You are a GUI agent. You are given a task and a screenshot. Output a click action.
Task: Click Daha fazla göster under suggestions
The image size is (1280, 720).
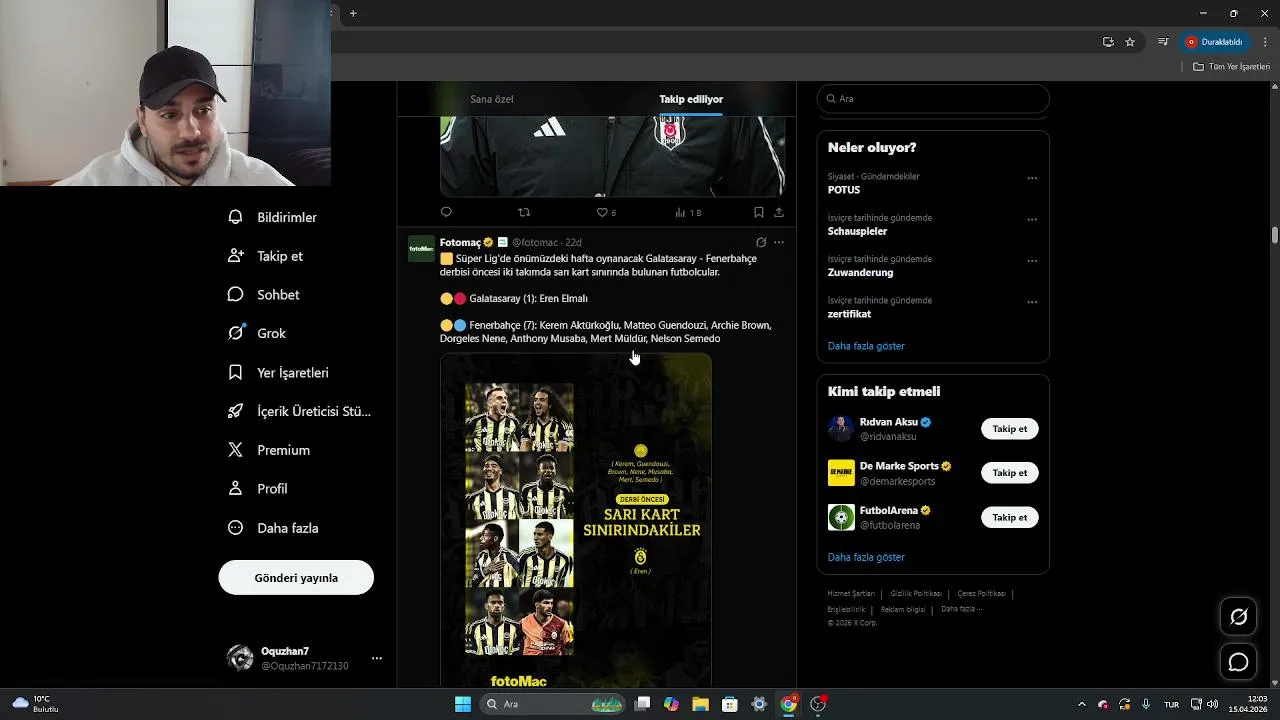pyautogui.click(x=866, y=557)
